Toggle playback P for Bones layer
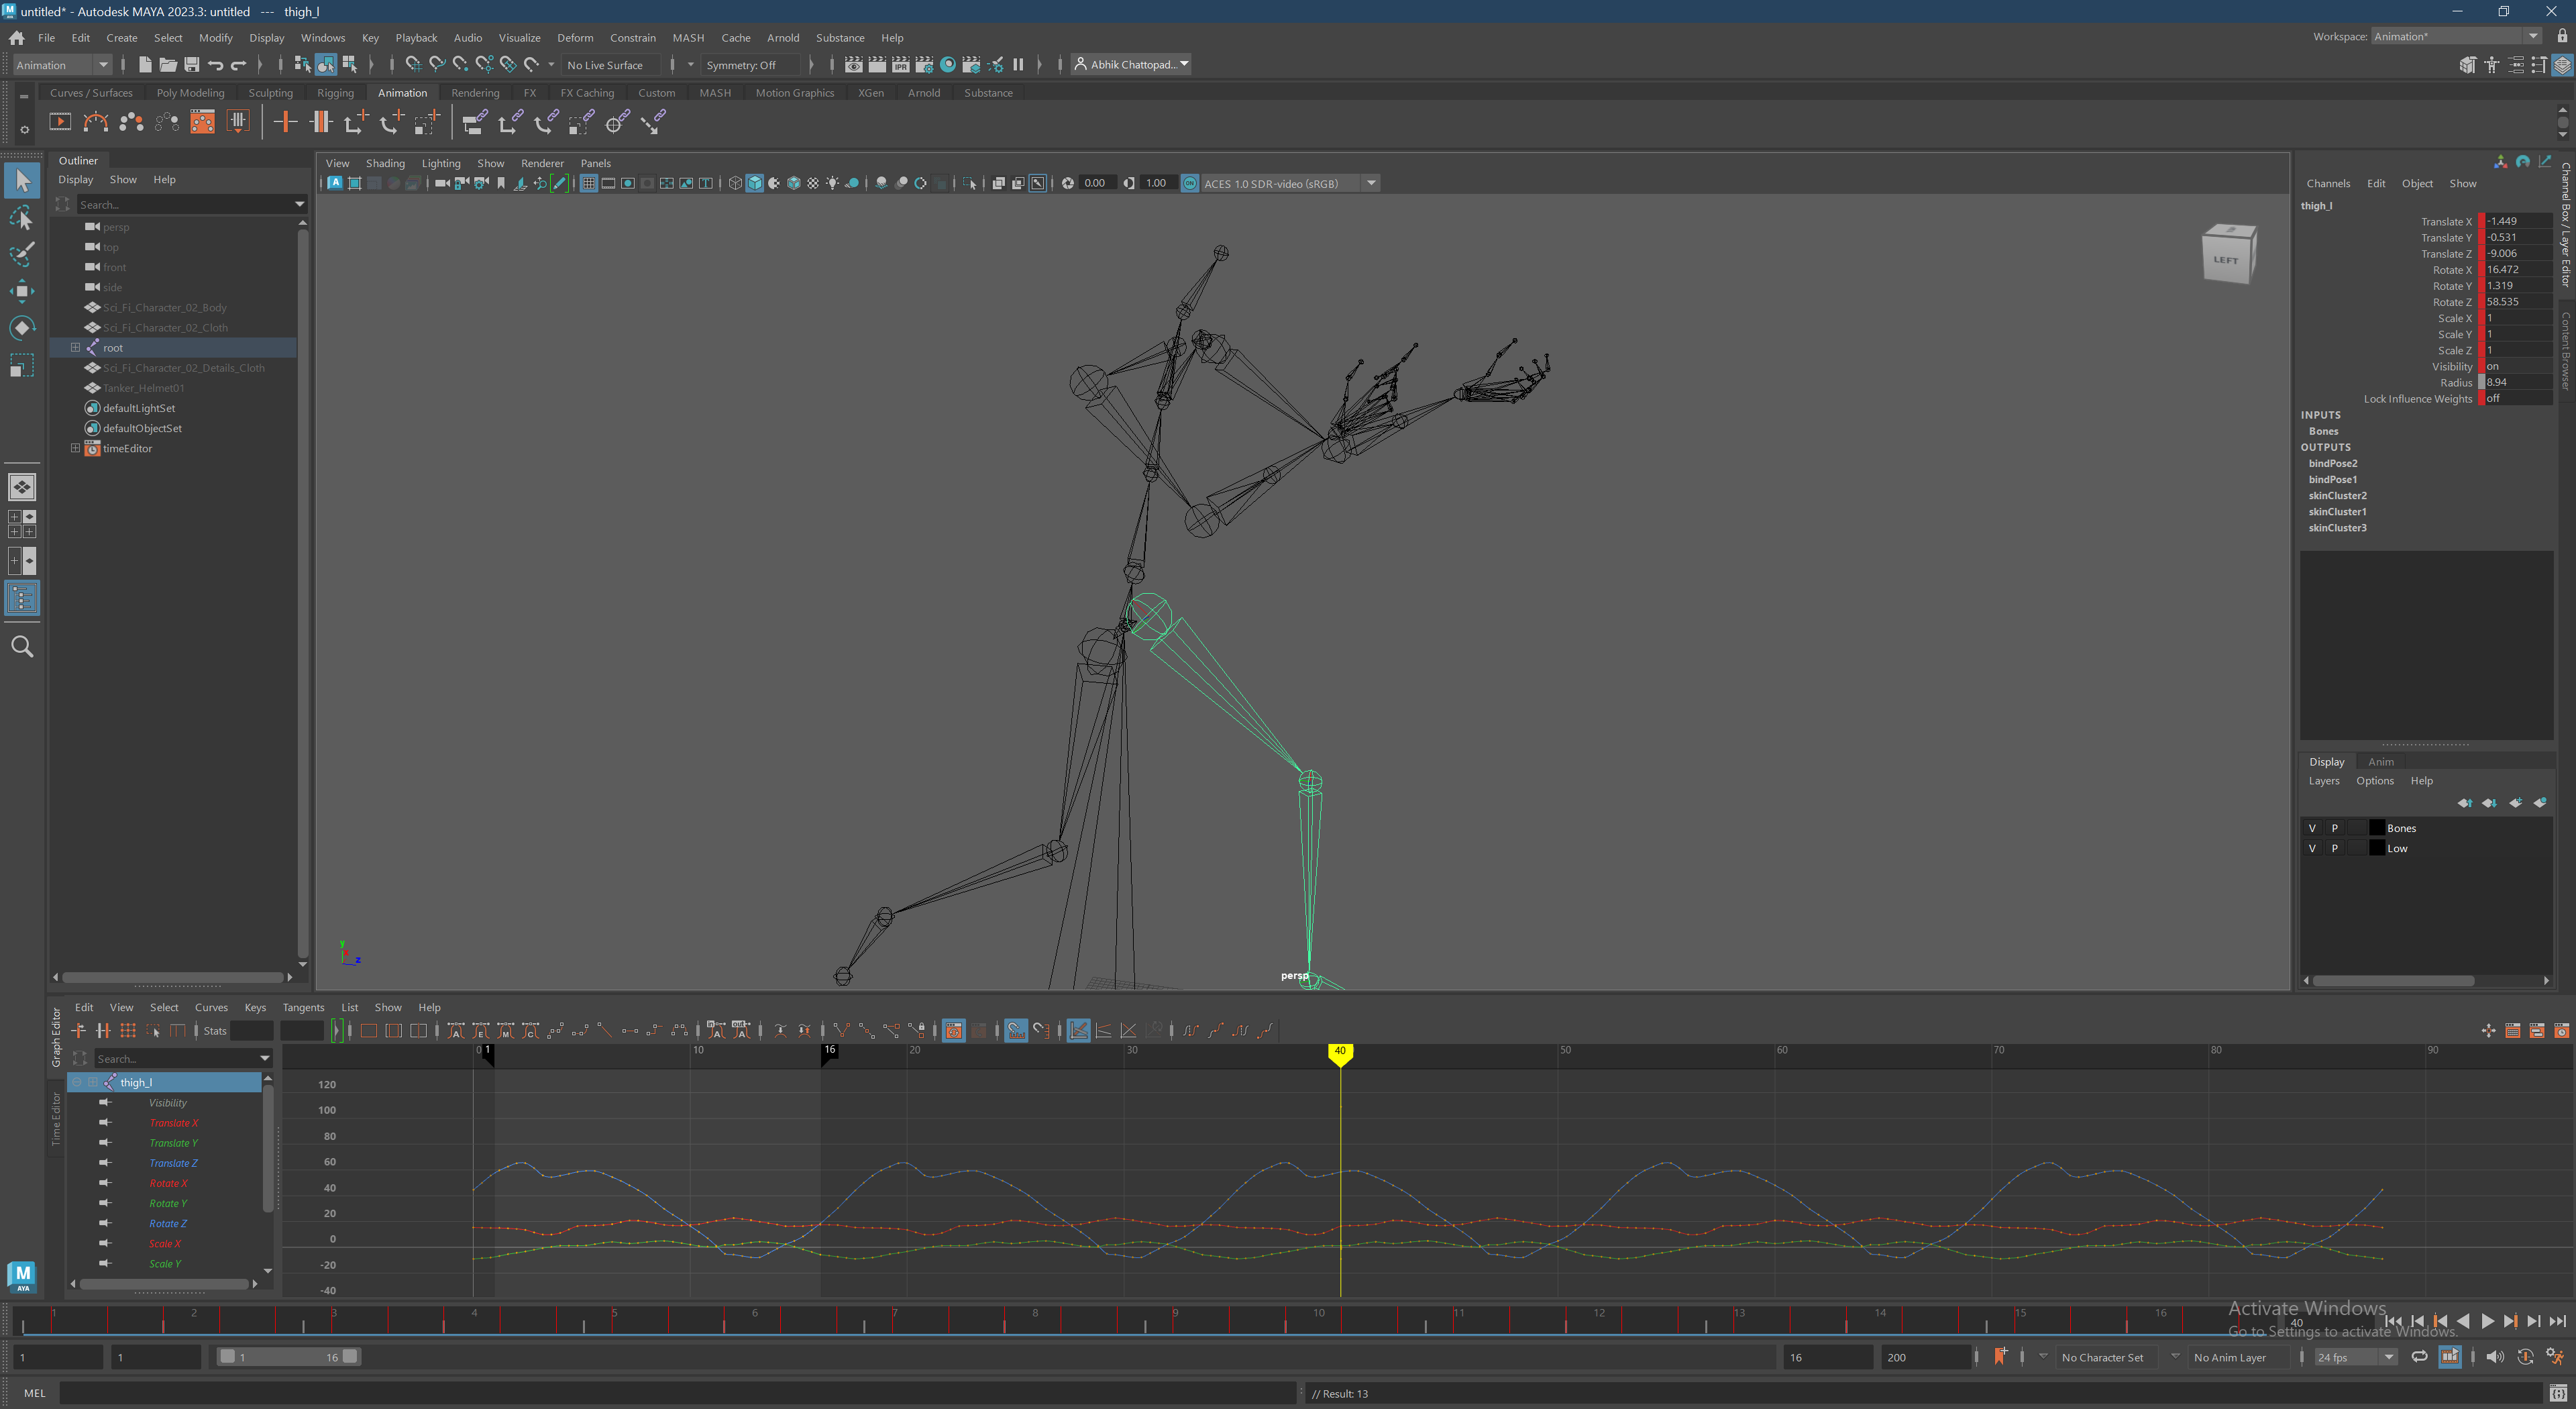Image resolution: width=2576 pixels, height=1409 pixels. [2335, 828]
